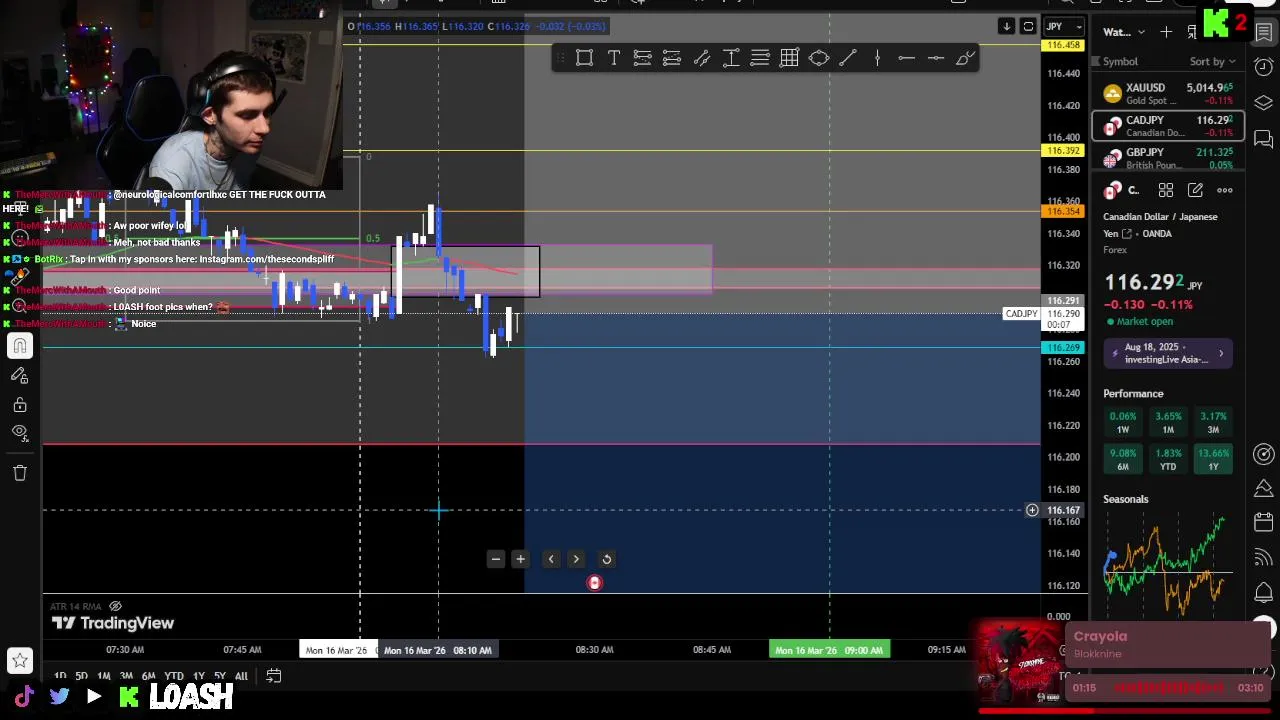Screen dimensions: 1280x720
Task: Open the go-to-date calendar icon
Action: pyautogui.click(x=273, y=676)
